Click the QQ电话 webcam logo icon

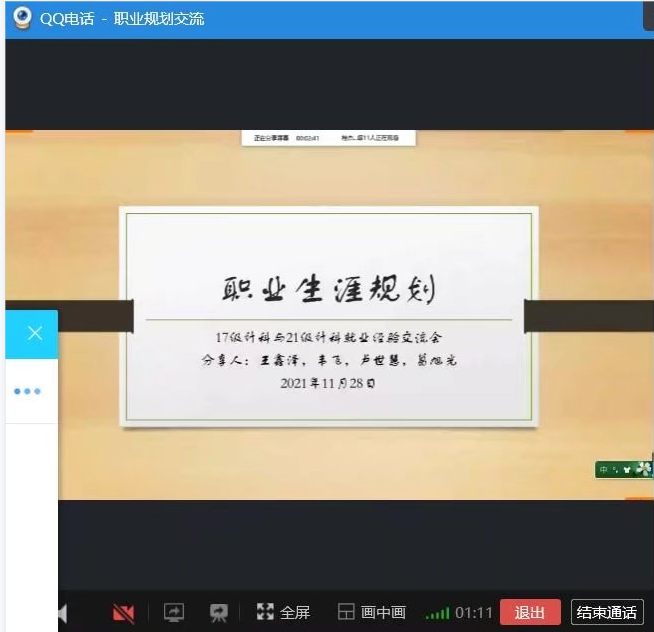coord(22,18)
